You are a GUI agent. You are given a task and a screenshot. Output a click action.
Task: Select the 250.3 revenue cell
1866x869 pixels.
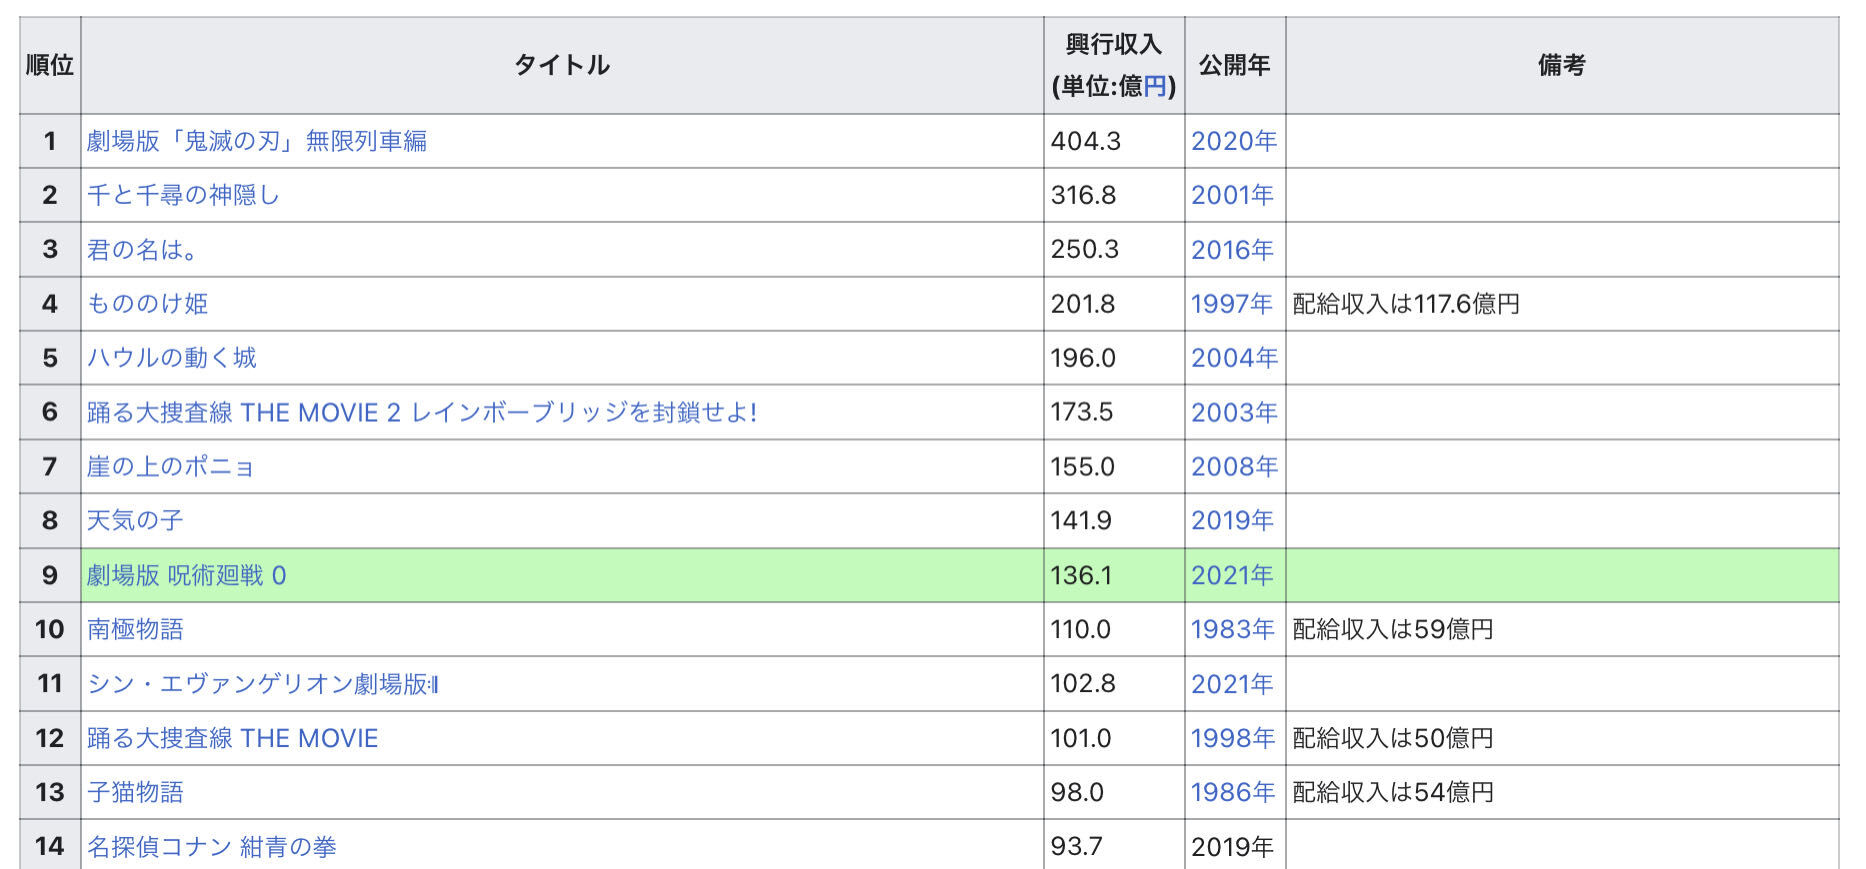pos(1114,250)
